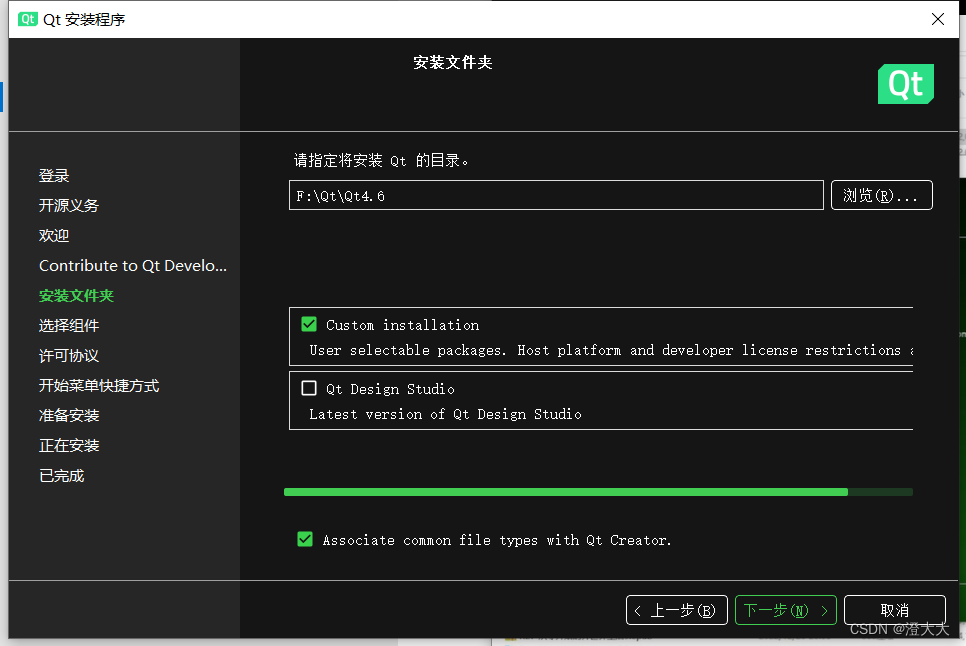The image size is (966, 646).
Task: Select the 准备安装 step in sidebar
Action: (69, 416)
